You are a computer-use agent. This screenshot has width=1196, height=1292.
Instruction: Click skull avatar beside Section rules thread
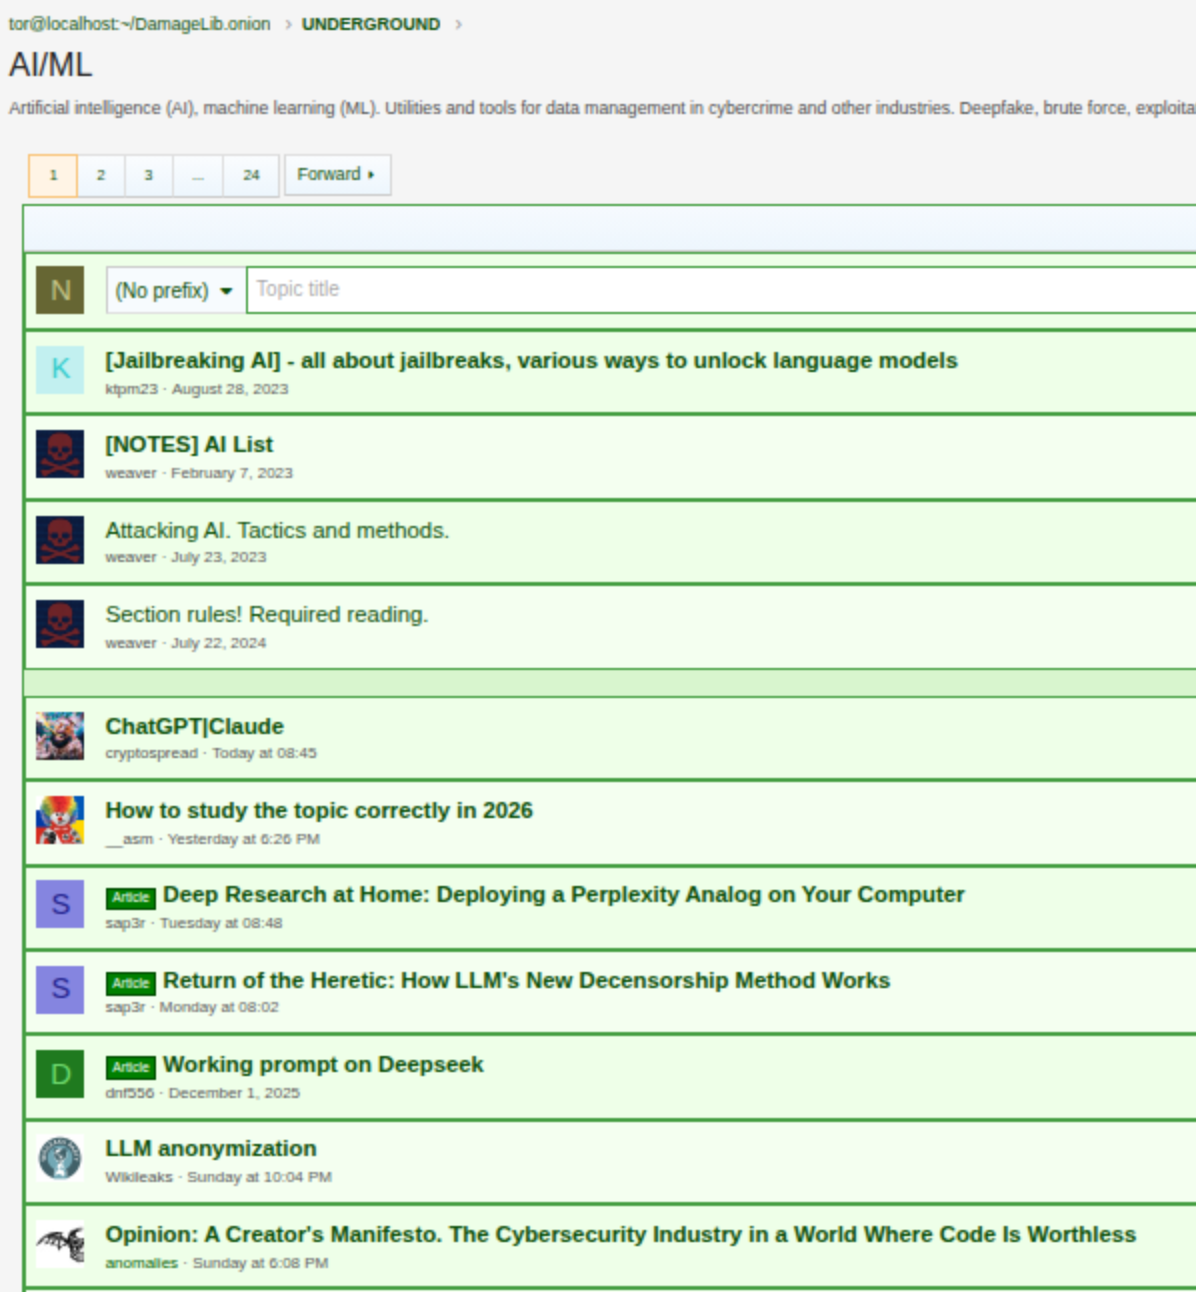60,624
